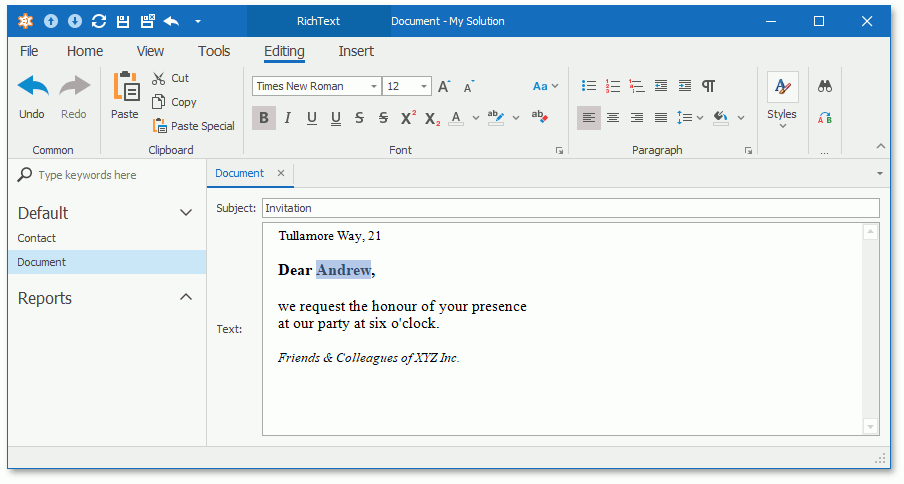904x484 pixels.
Task: Open the Styles gallery
Action: 782,100
